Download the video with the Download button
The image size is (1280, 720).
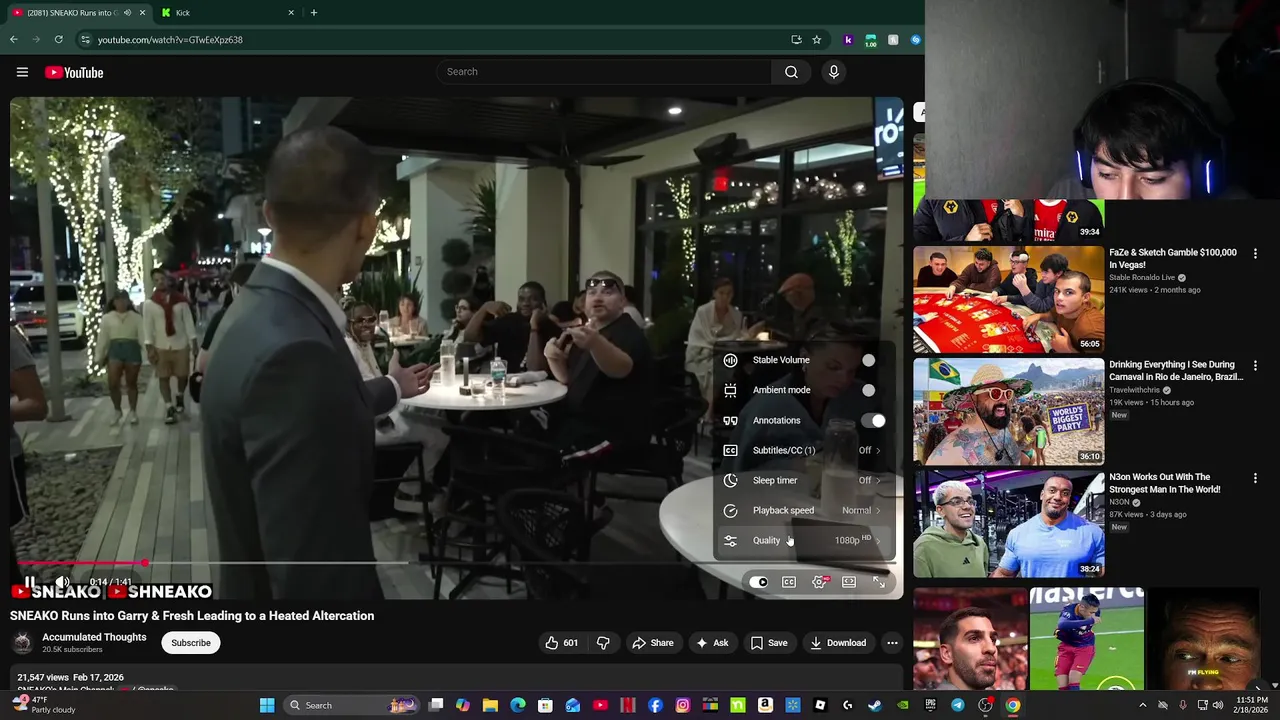[x=837, y=643]
